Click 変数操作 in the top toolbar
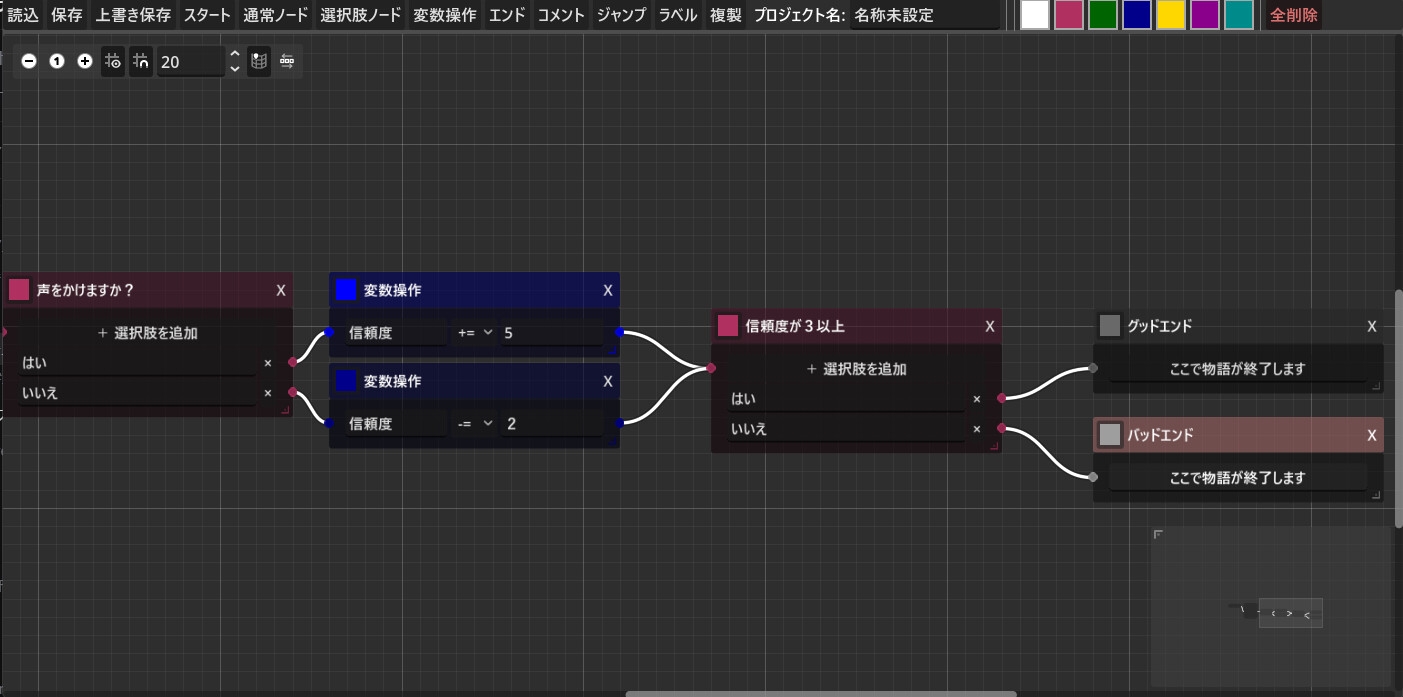1403x697 pixels. pyautogui.click(x=445, y=15)
